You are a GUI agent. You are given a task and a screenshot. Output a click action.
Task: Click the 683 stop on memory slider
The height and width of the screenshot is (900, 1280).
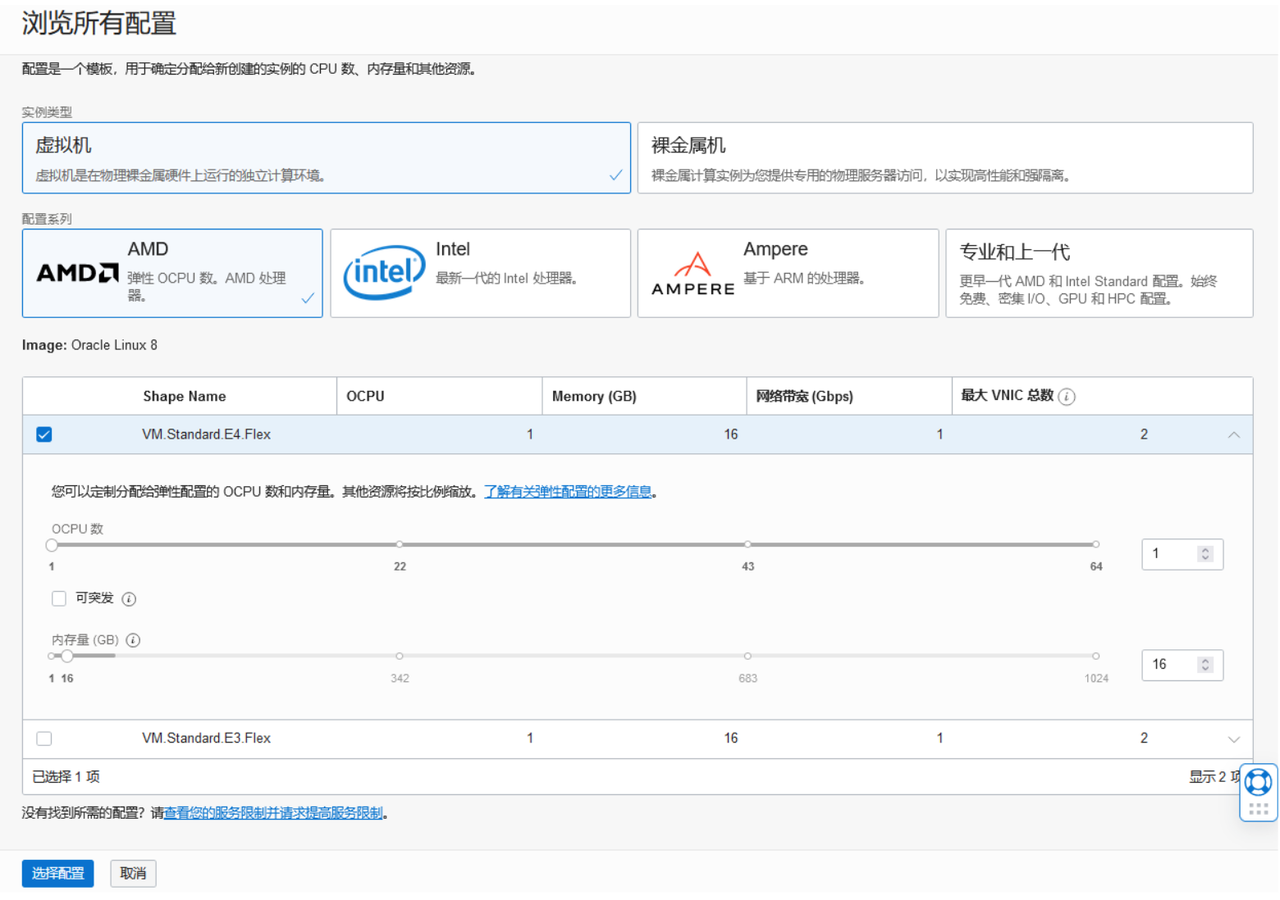pos(748,656)
